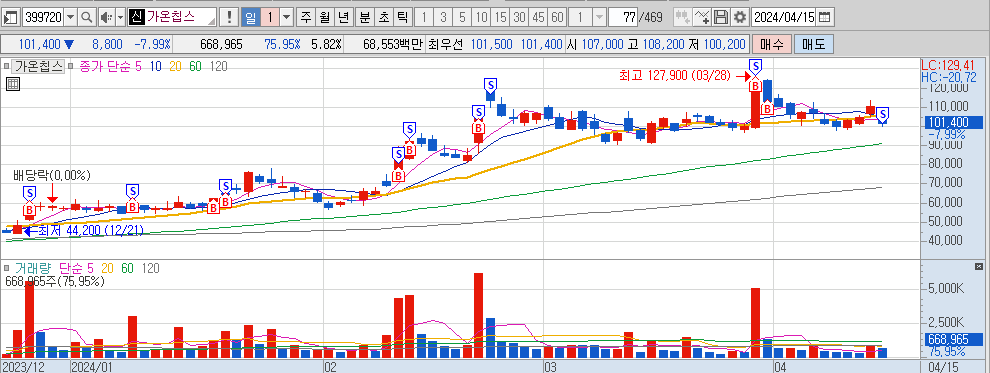Click the window layout icon beside the stock code
This screenshot has width=990, height=373.
pos(11,17)
